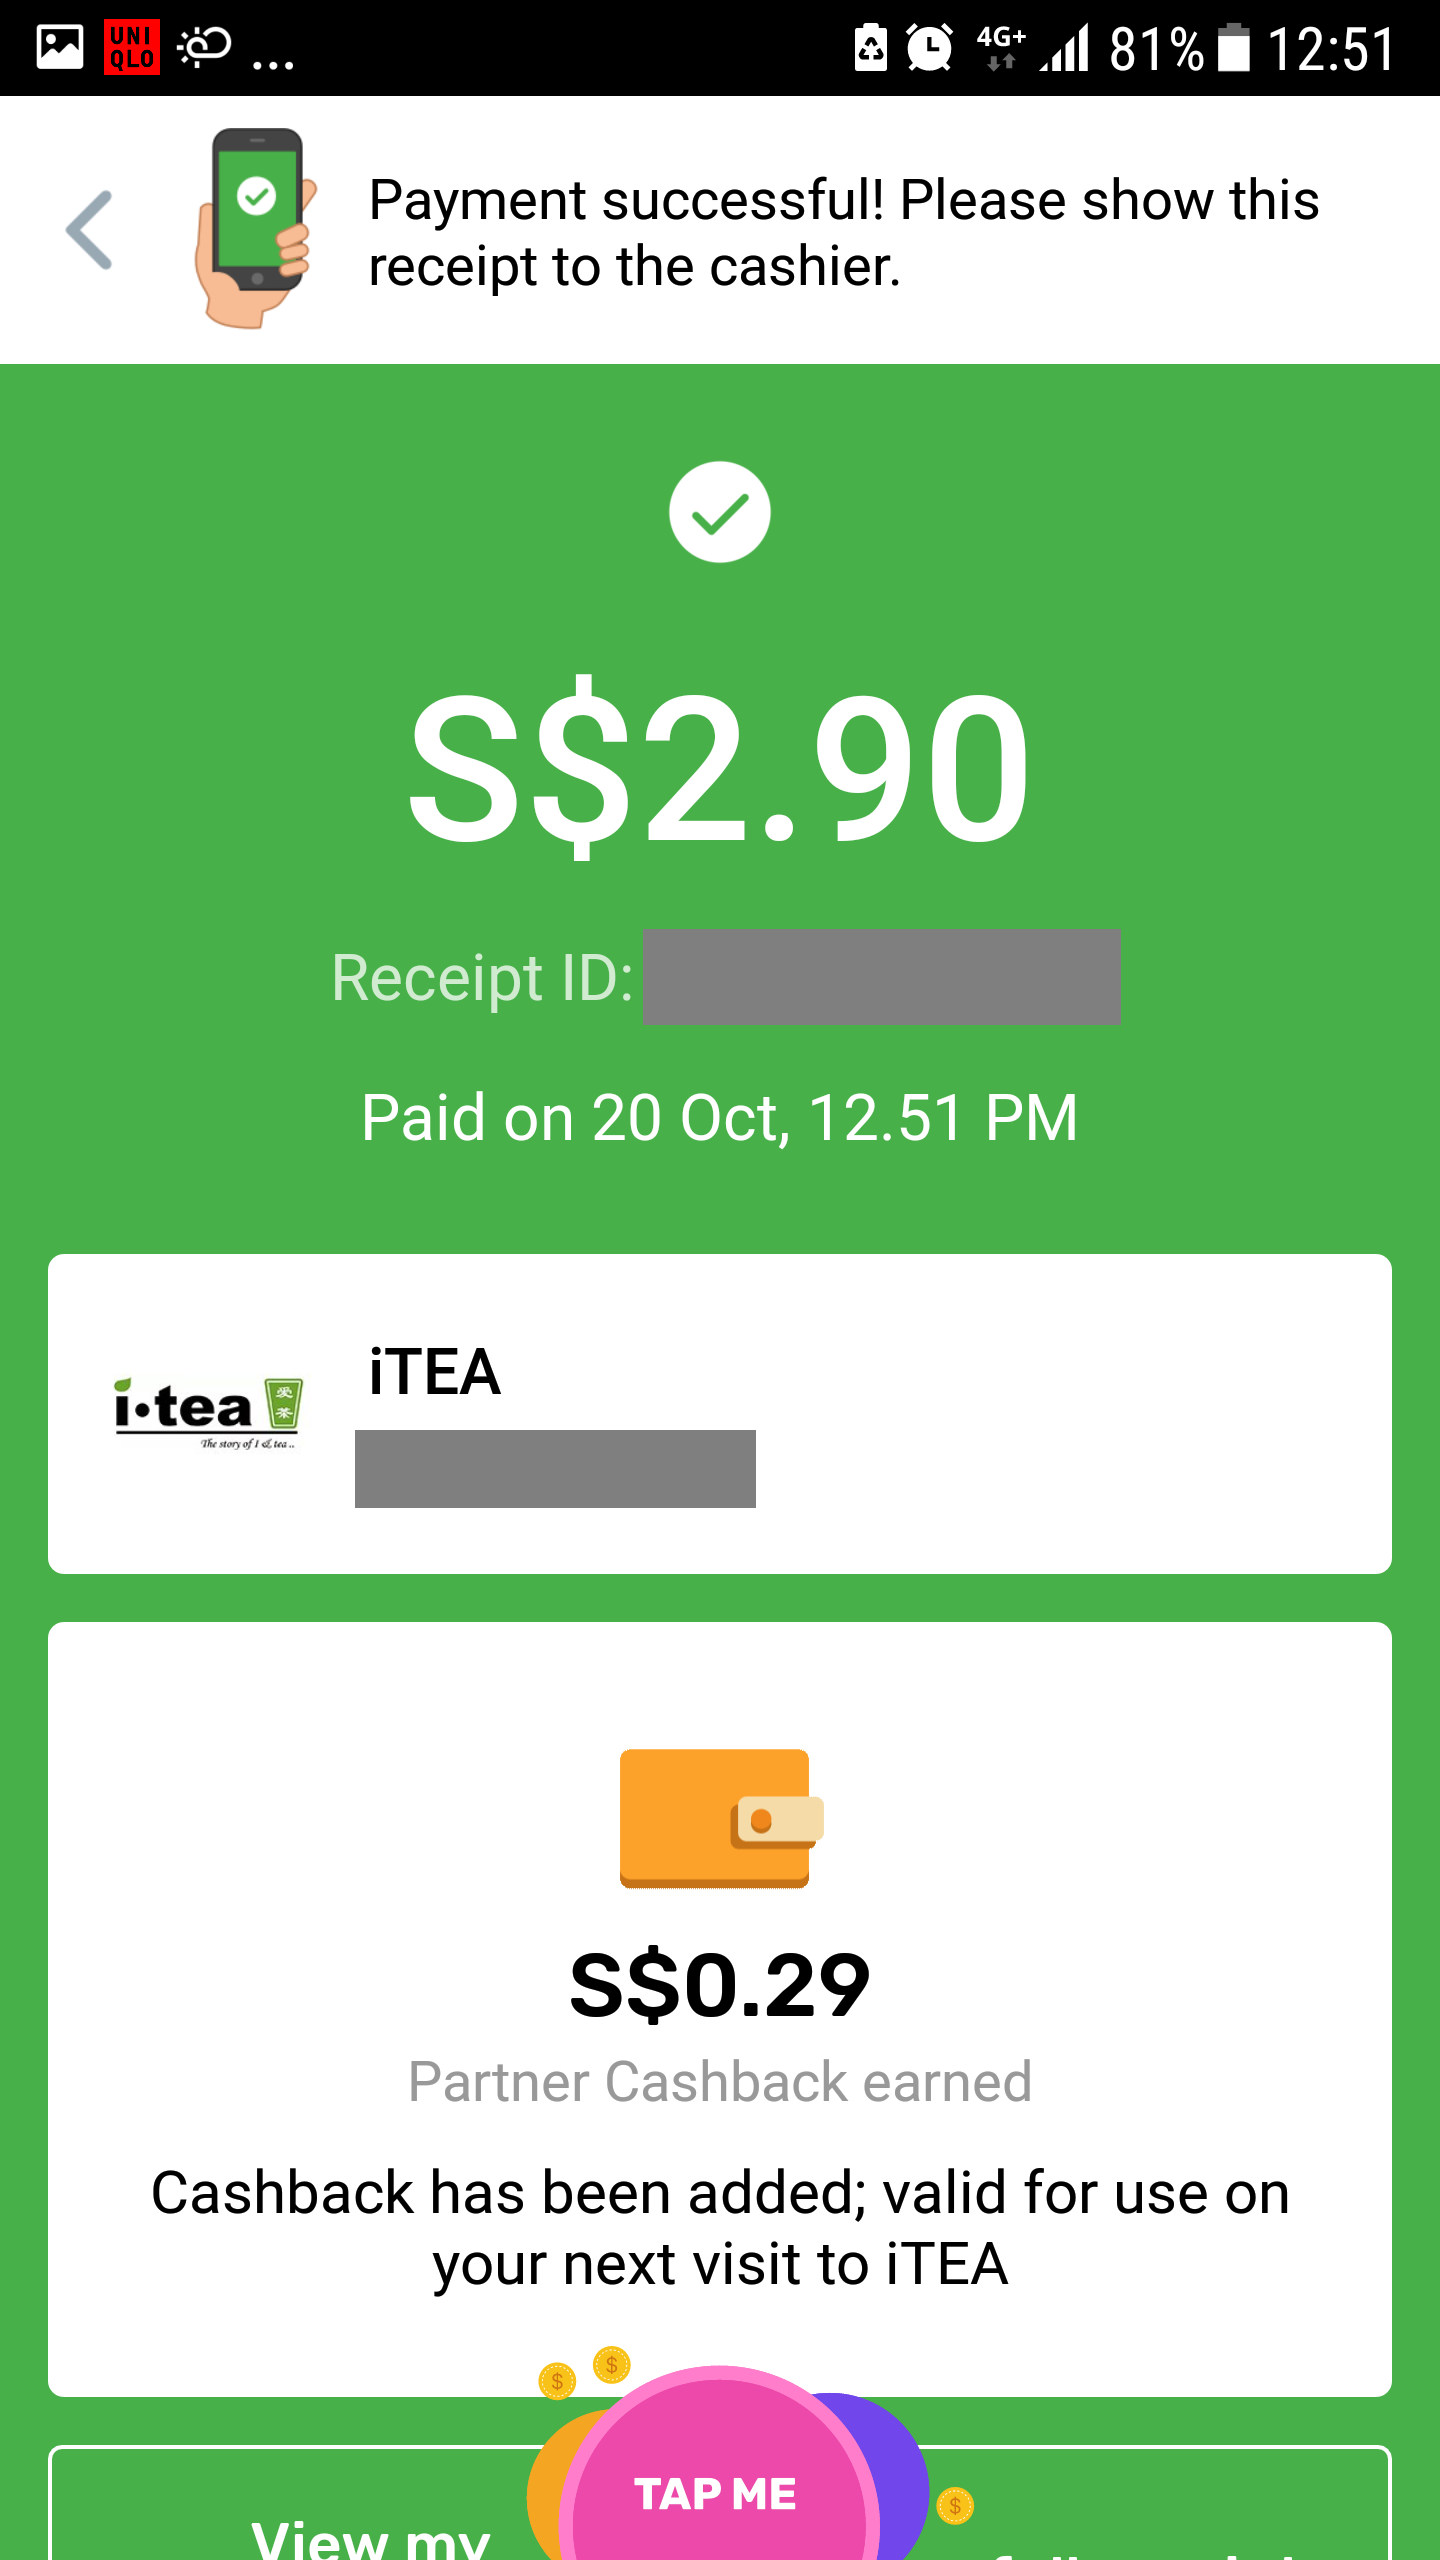Tap the iTEA merchant name
1440x2560 pixels.
point(434,1372)
